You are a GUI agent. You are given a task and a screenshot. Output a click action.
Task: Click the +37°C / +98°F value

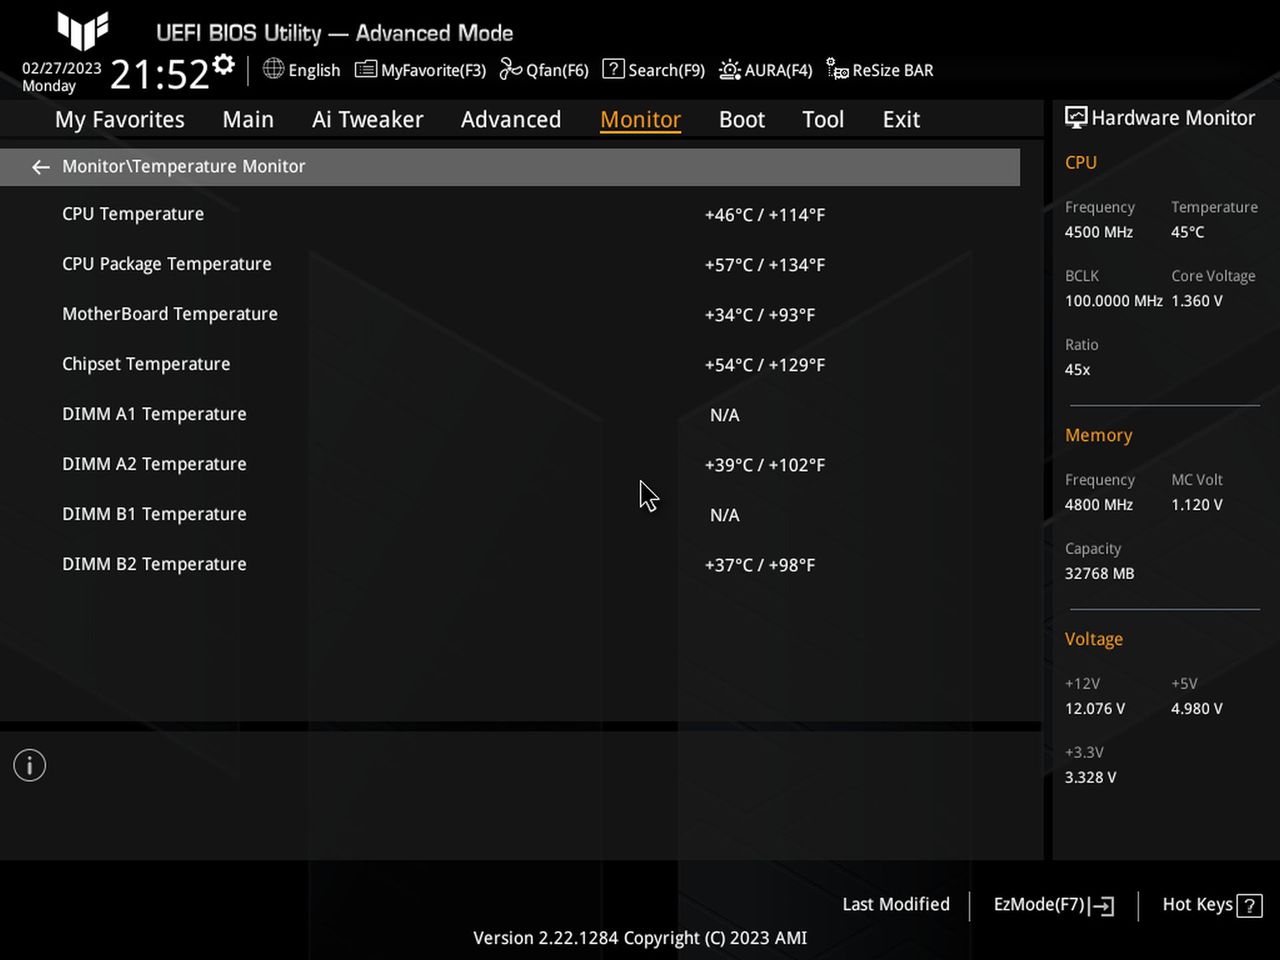[760, 565]
